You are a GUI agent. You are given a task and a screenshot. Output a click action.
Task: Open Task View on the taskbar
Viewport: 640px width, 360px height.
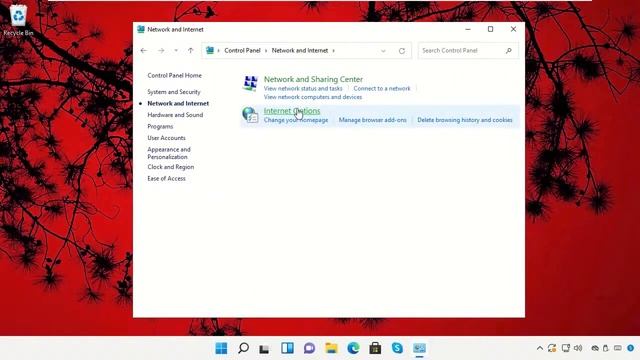pos(264,348)
